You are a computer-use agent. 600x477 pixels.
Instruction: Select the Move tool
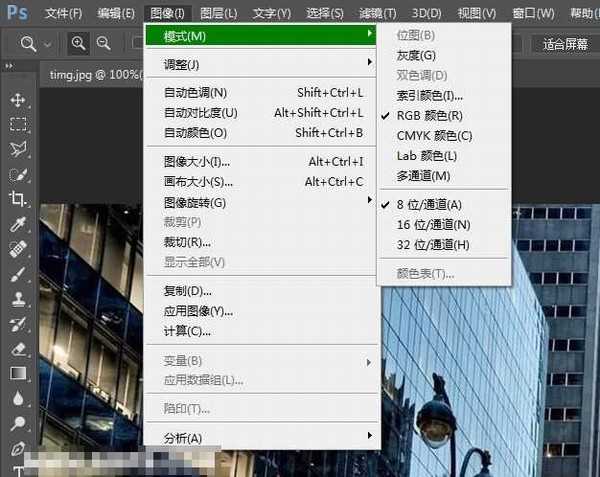(x=18, y=100)
